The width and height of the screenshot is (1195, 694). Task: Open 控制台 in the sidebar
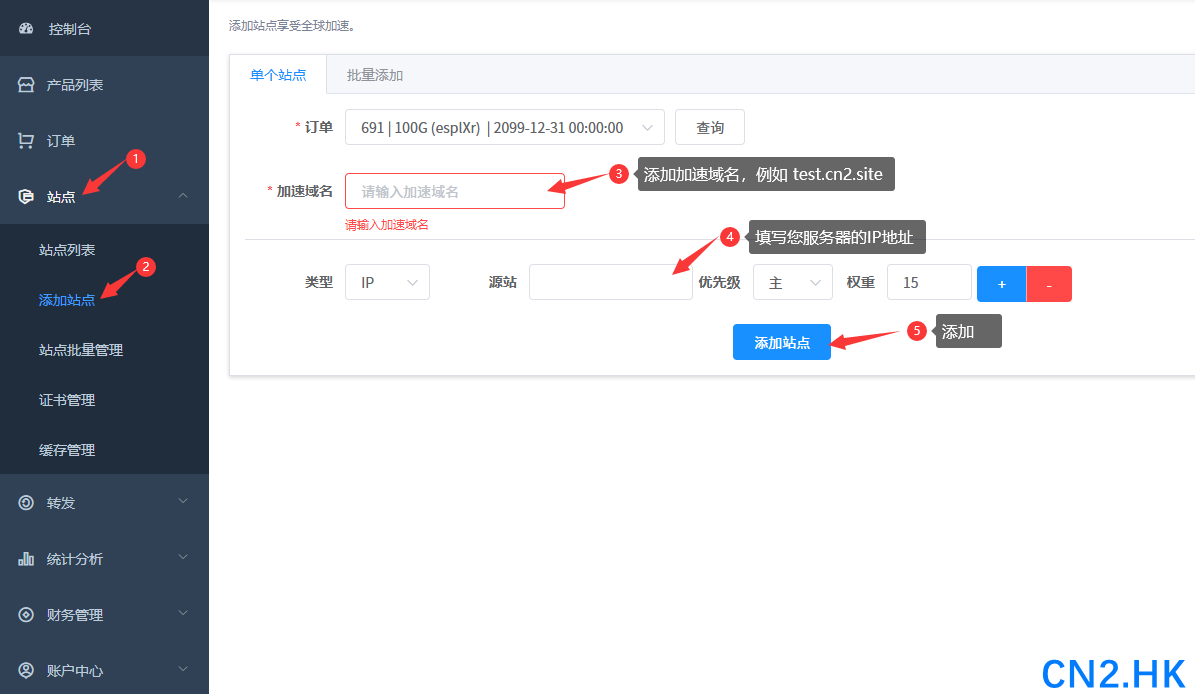(x=104, y=28)
